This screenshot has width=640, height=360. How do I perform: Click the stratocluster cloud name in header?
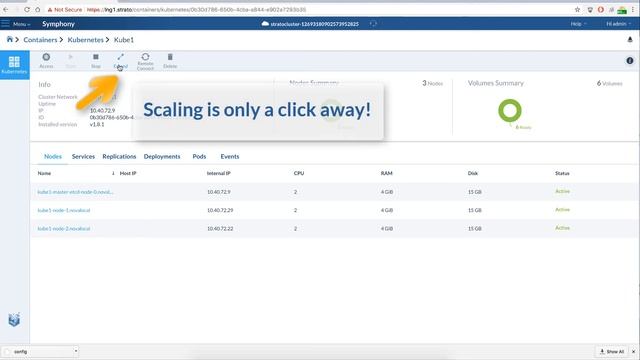click(x=310, y=24)
